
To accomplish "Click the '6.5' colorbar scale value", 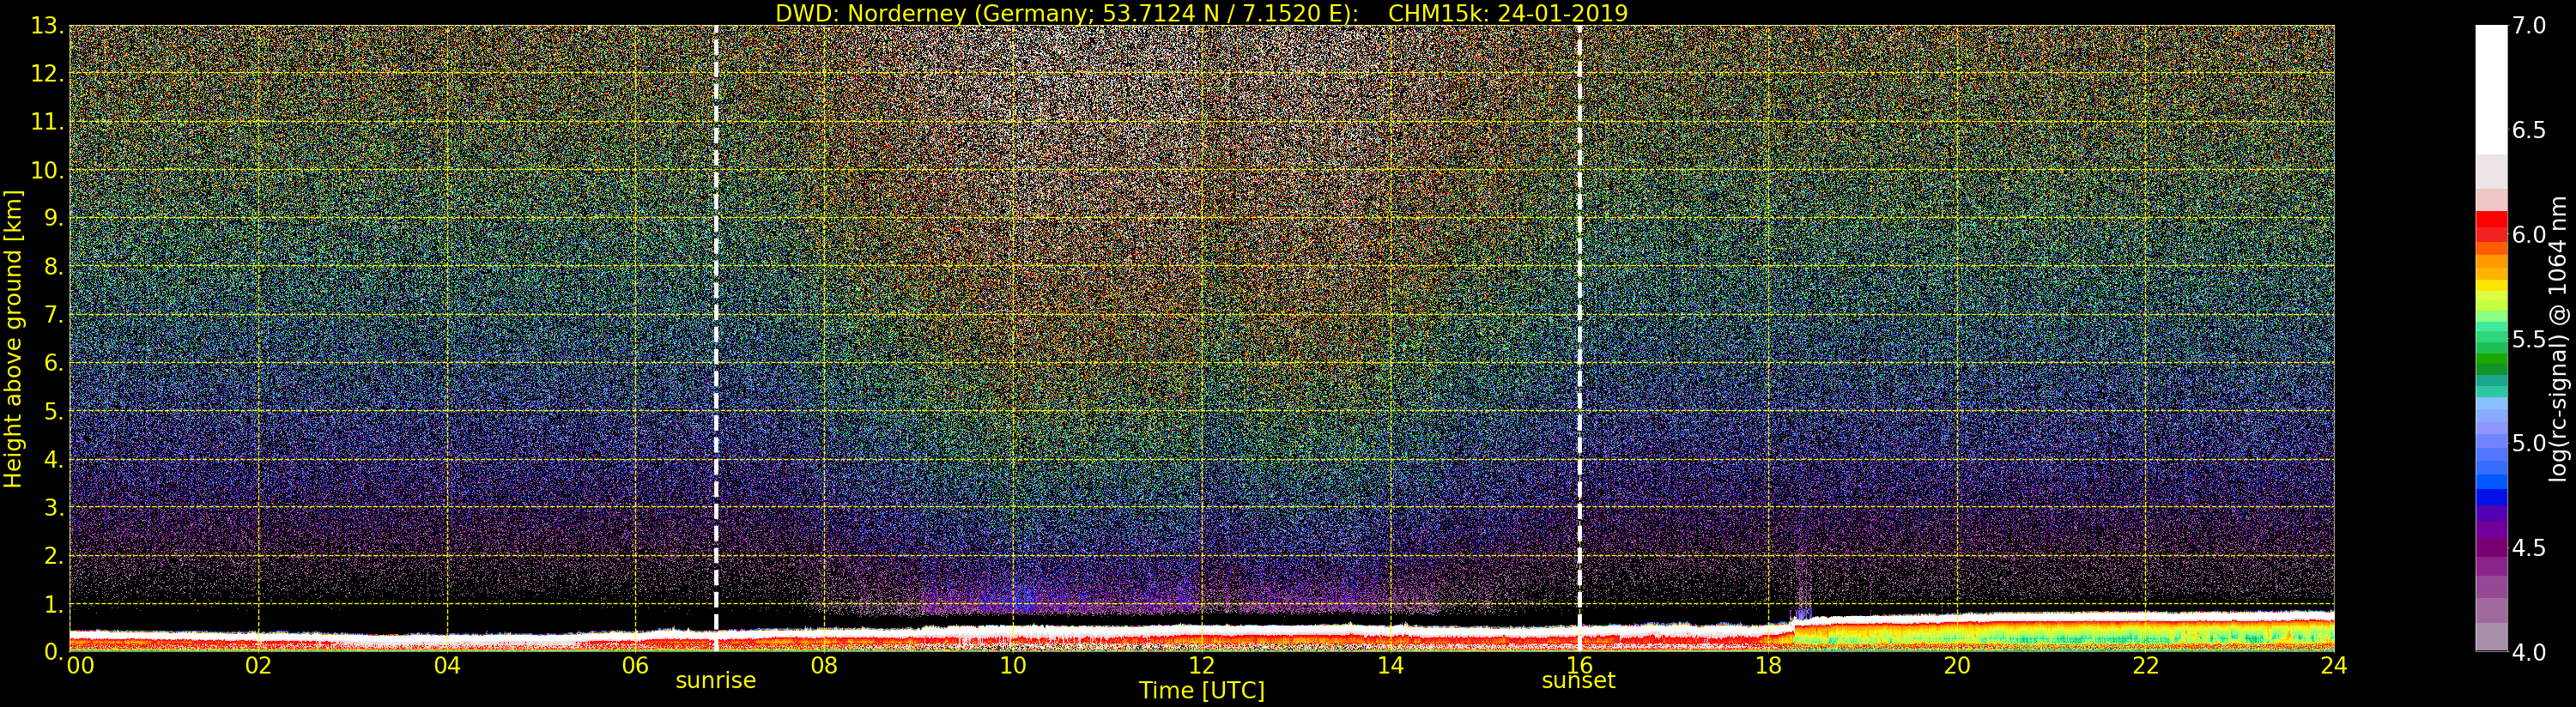I will coord(2529,130).
